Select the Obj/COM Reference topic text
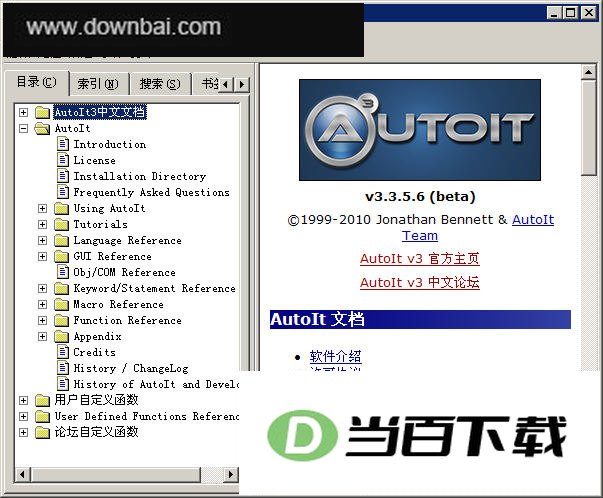Image resolution: width=603 pixels, height=498 pixels. (x=124, y=272)
